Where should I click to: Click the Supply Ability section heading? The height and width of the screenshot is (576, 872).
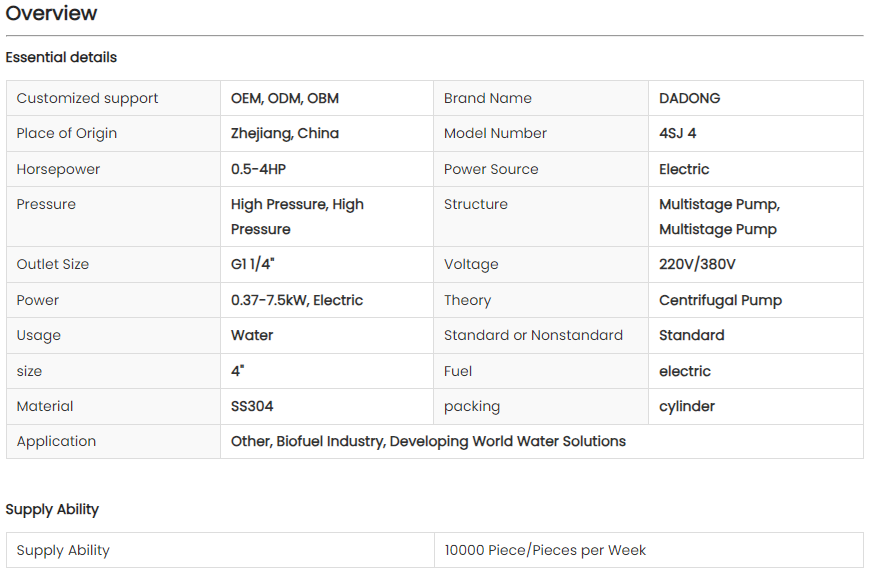52,509
